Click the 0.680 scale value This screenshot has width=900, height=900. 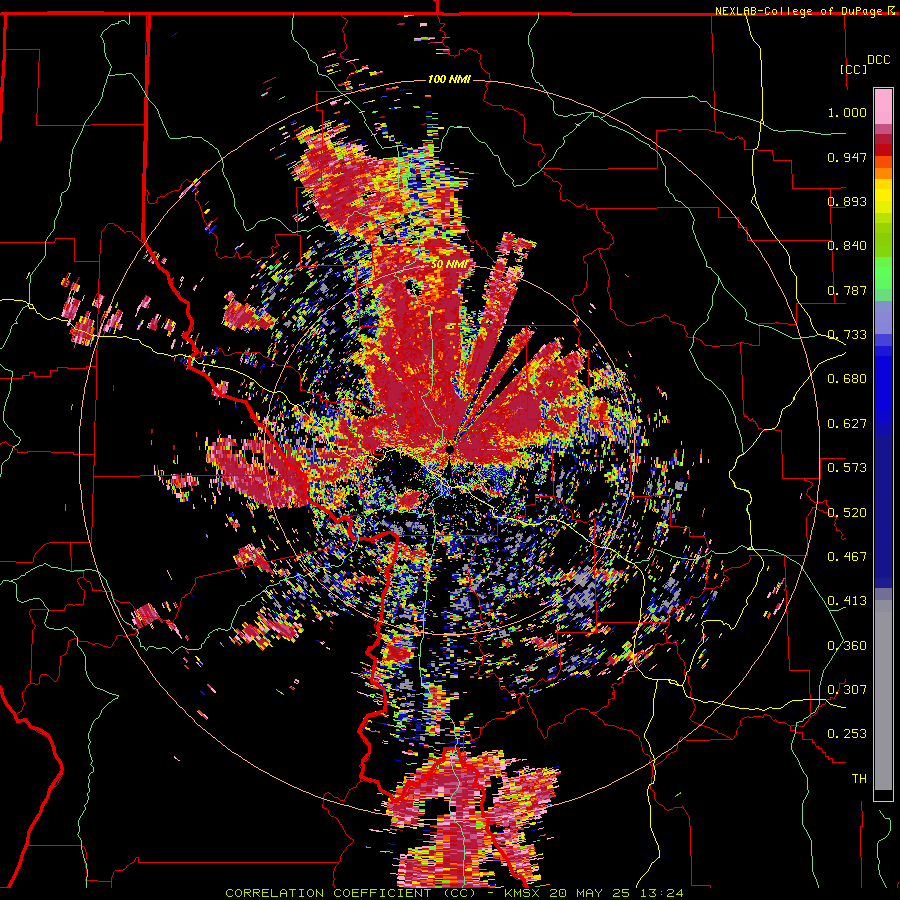847,379
